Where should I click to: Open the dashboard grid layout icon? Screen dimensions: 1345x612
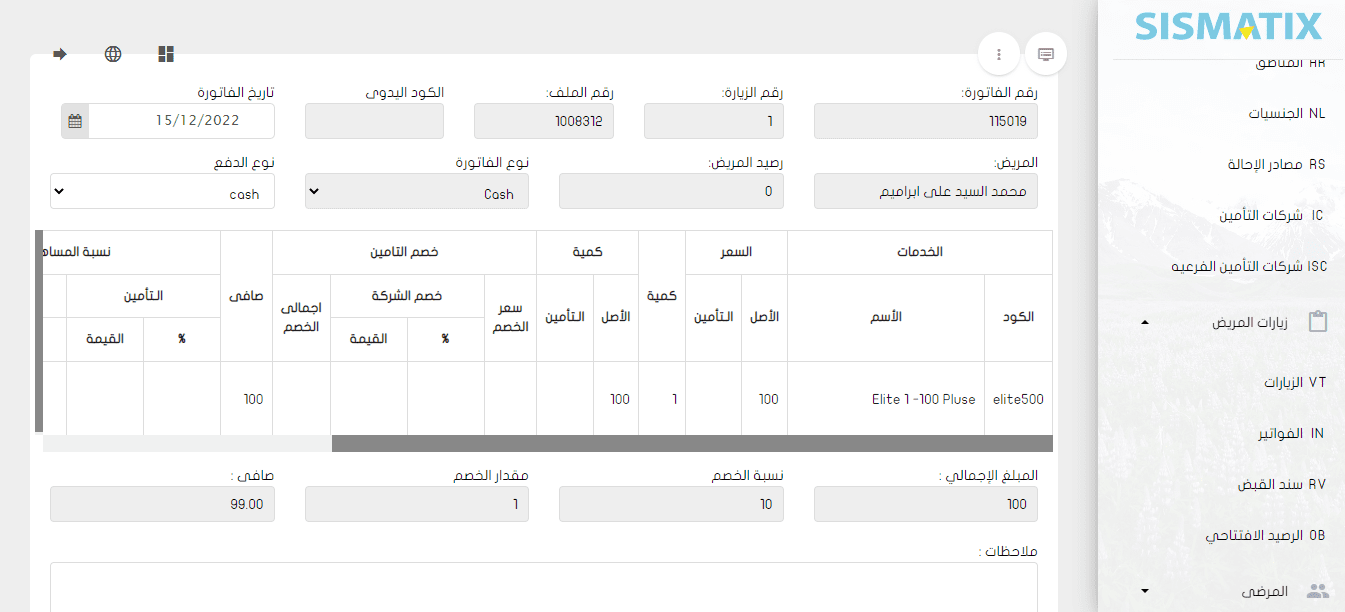coord(166,54)
